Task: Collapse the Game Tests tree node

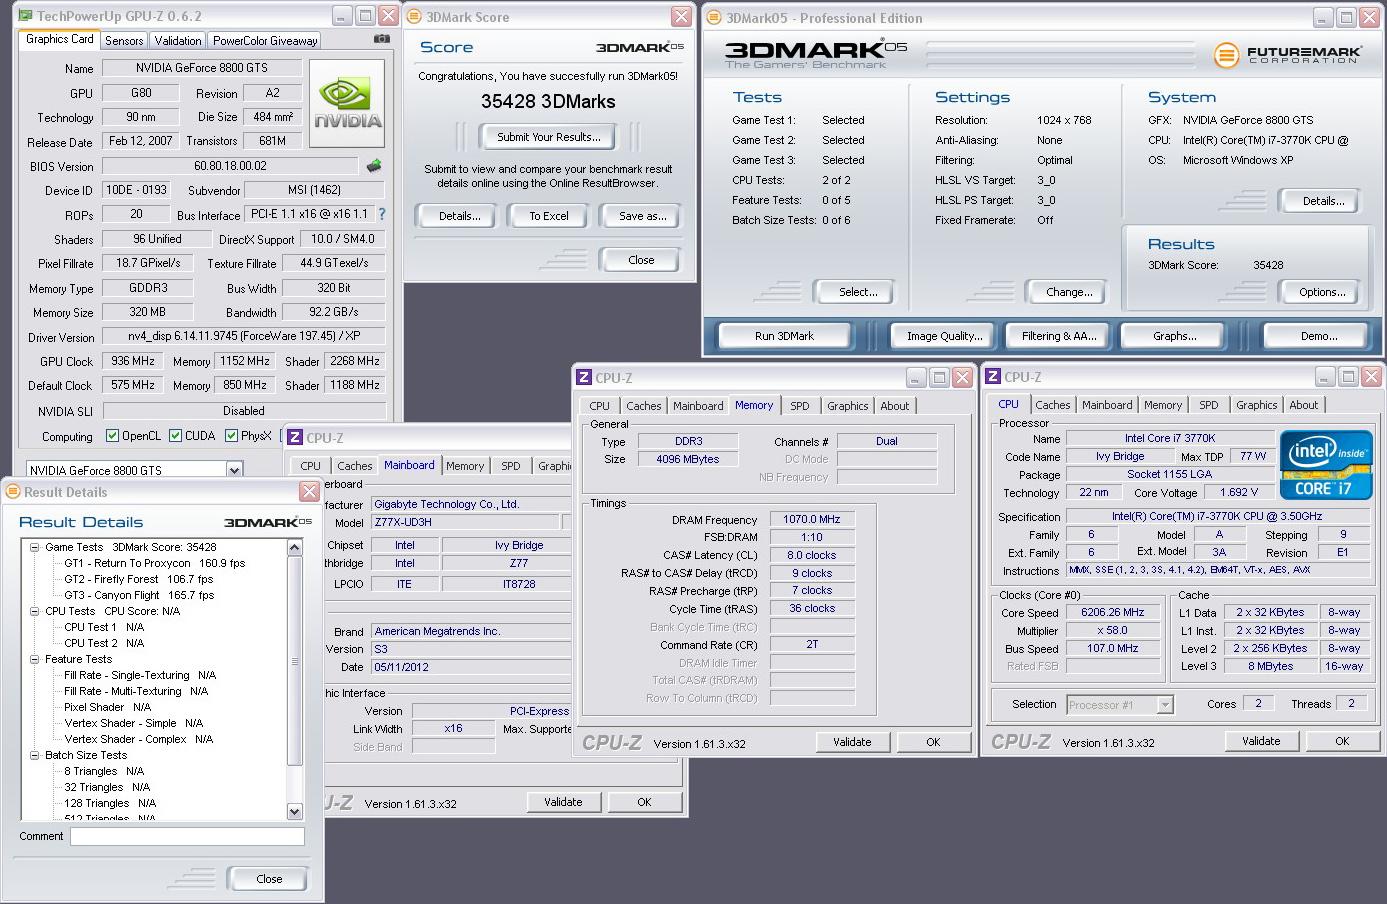Action: click(x=34, y=547)
